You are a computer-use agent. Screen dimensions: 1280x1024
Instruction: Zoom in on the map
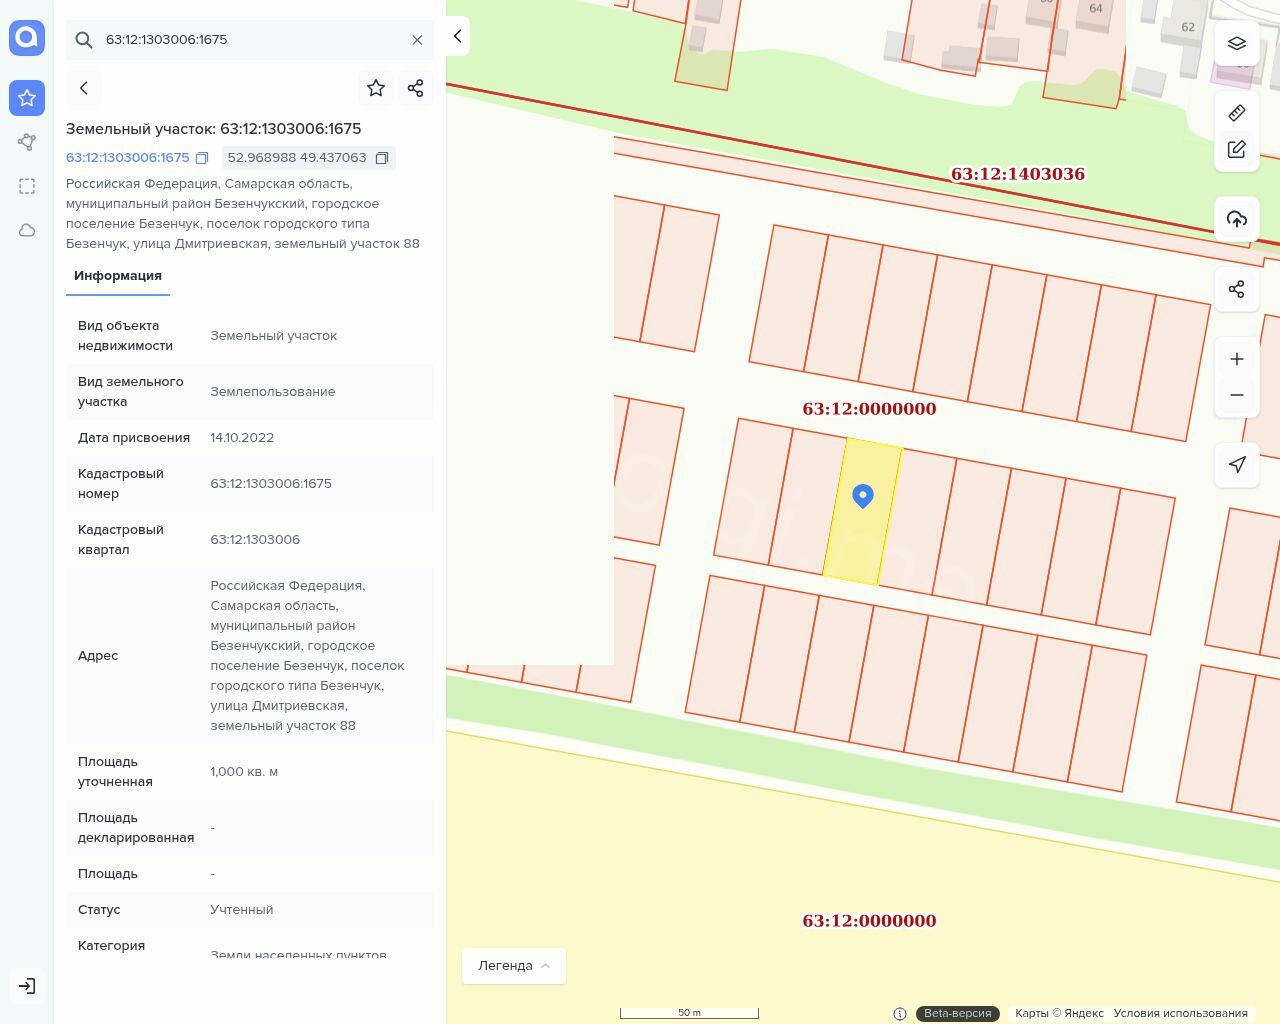1236,359
